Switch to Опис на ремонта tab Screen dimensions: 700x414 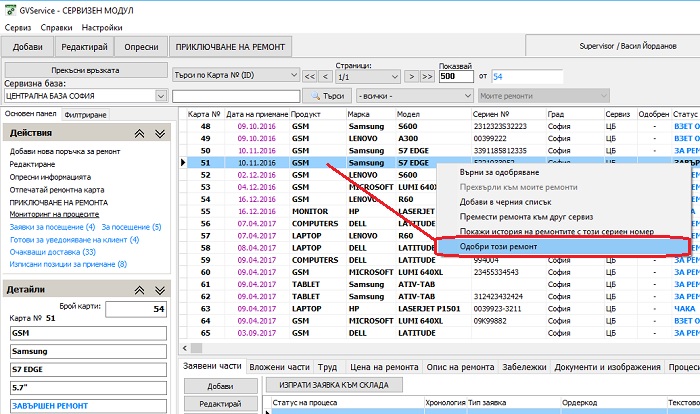point(460,367)
